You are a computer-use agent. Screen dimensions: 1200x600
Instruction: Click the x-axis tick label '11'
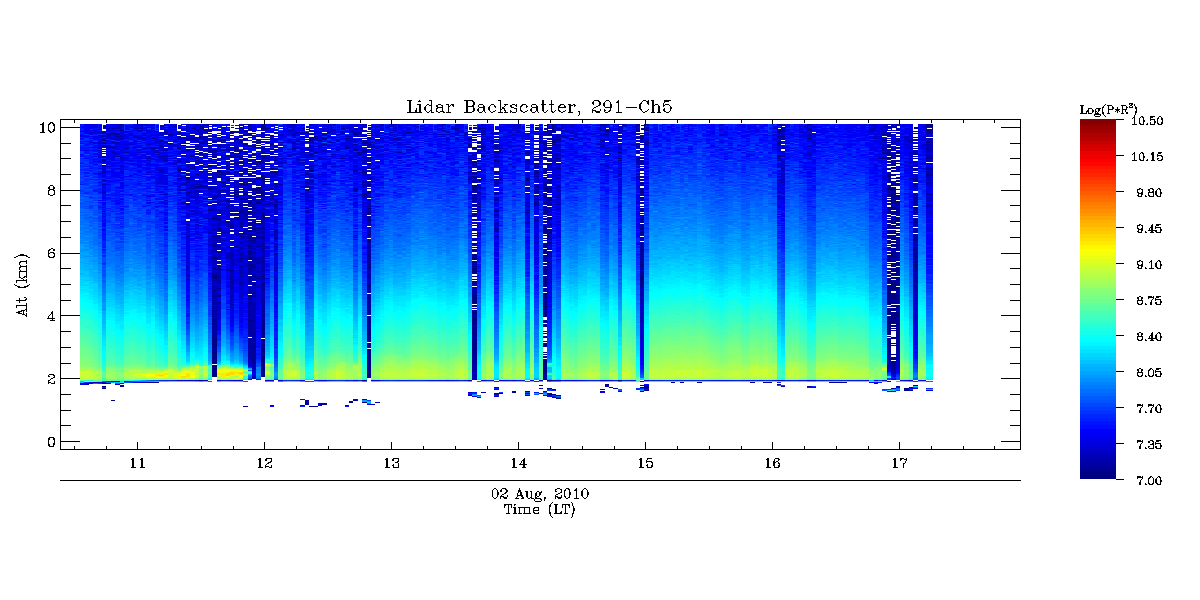point(137,463)
